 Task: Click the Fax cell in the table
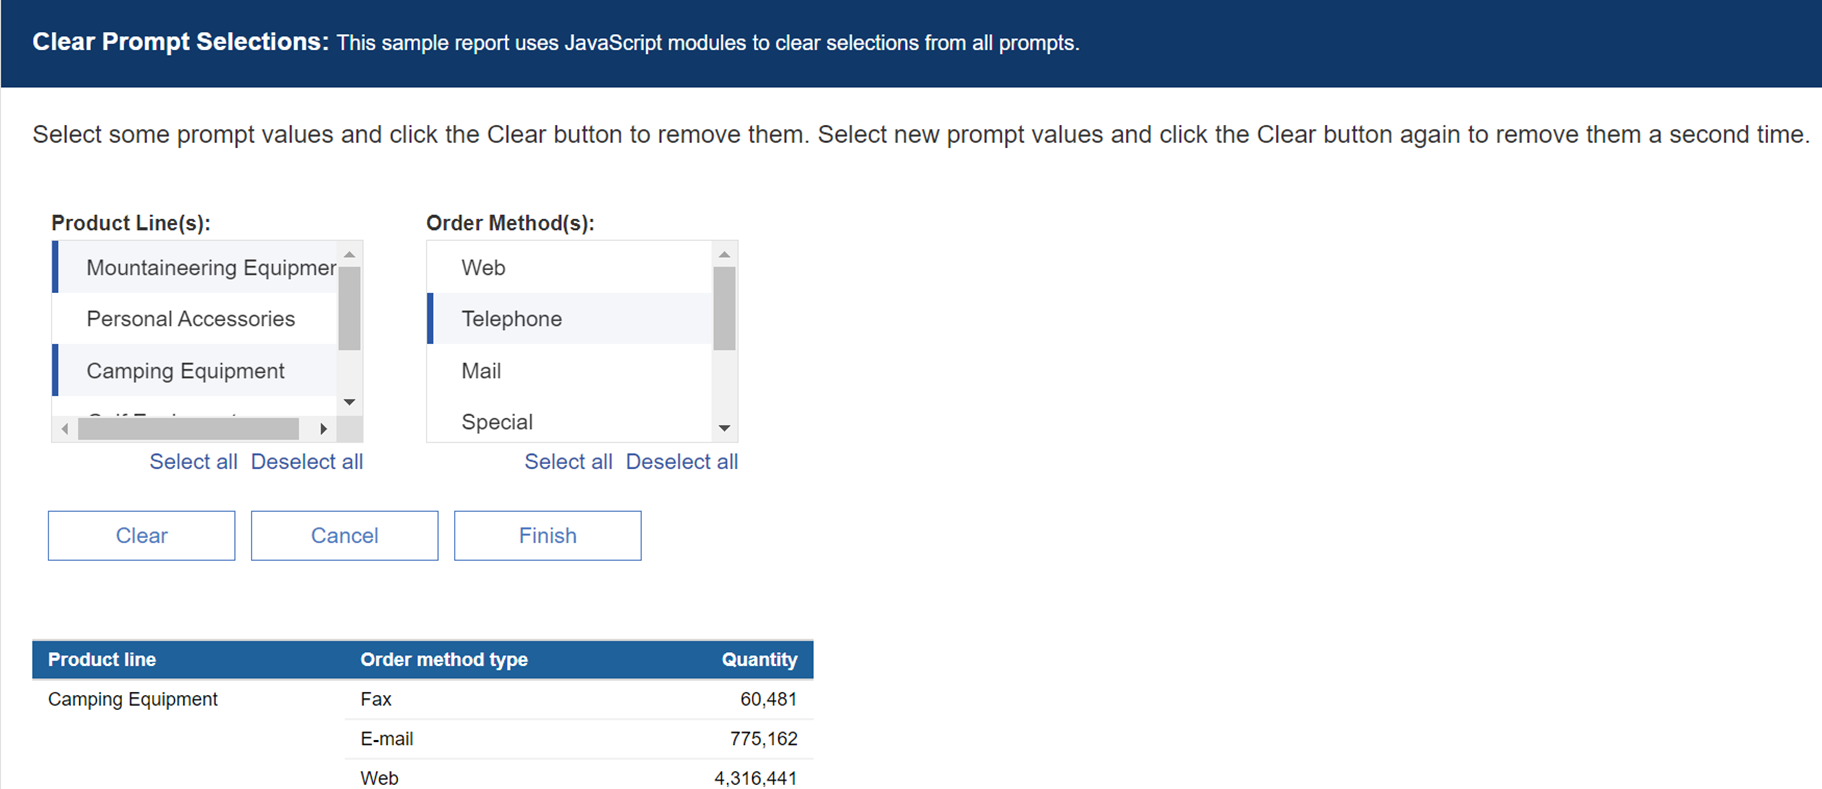[376, 699]
